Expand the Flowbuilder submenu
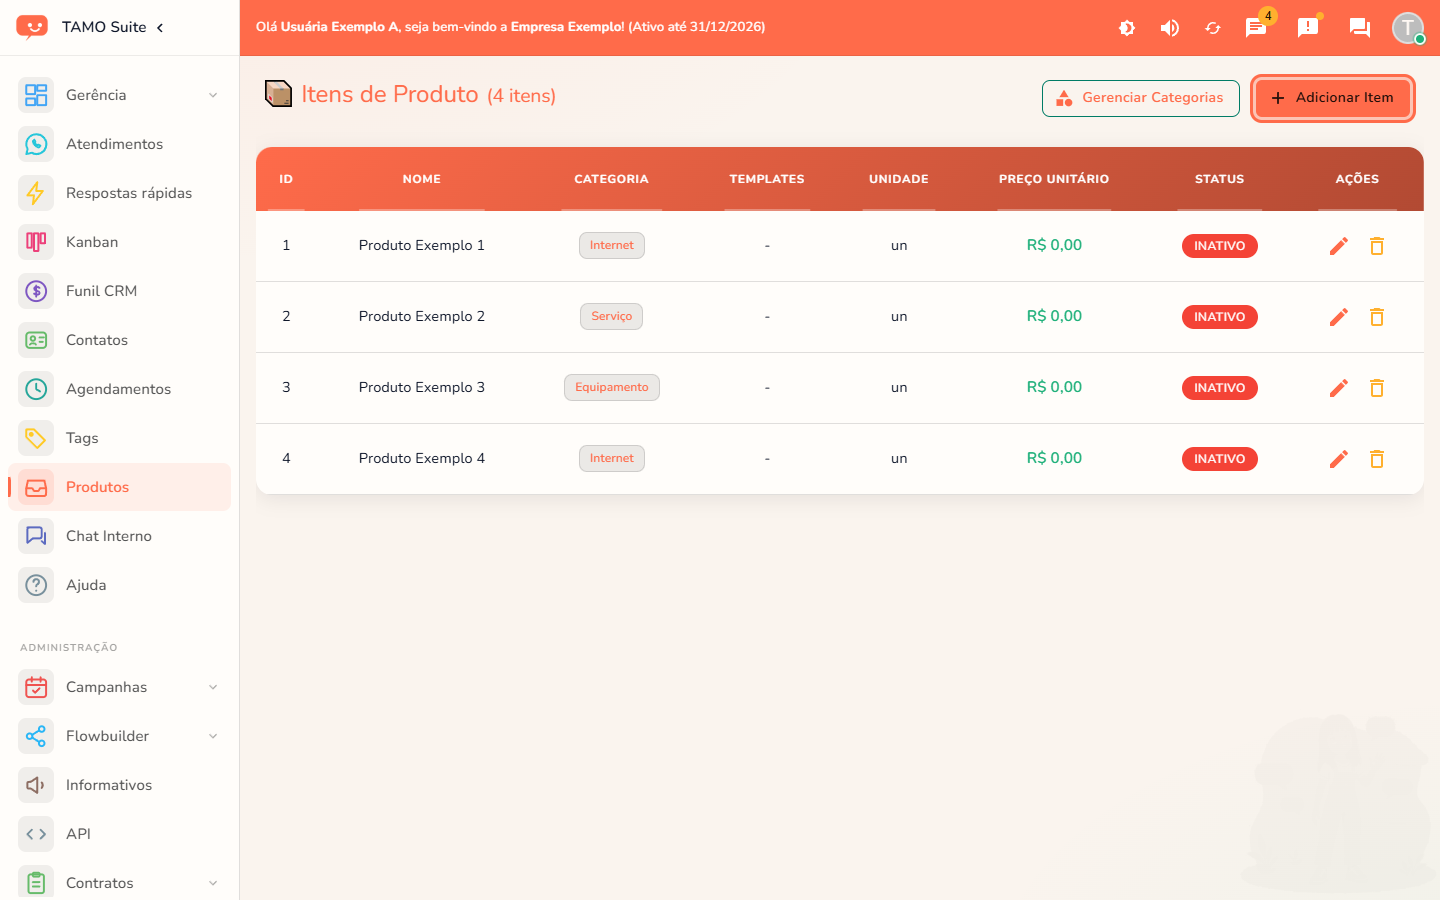1440x900 pixels. [119, 736]
